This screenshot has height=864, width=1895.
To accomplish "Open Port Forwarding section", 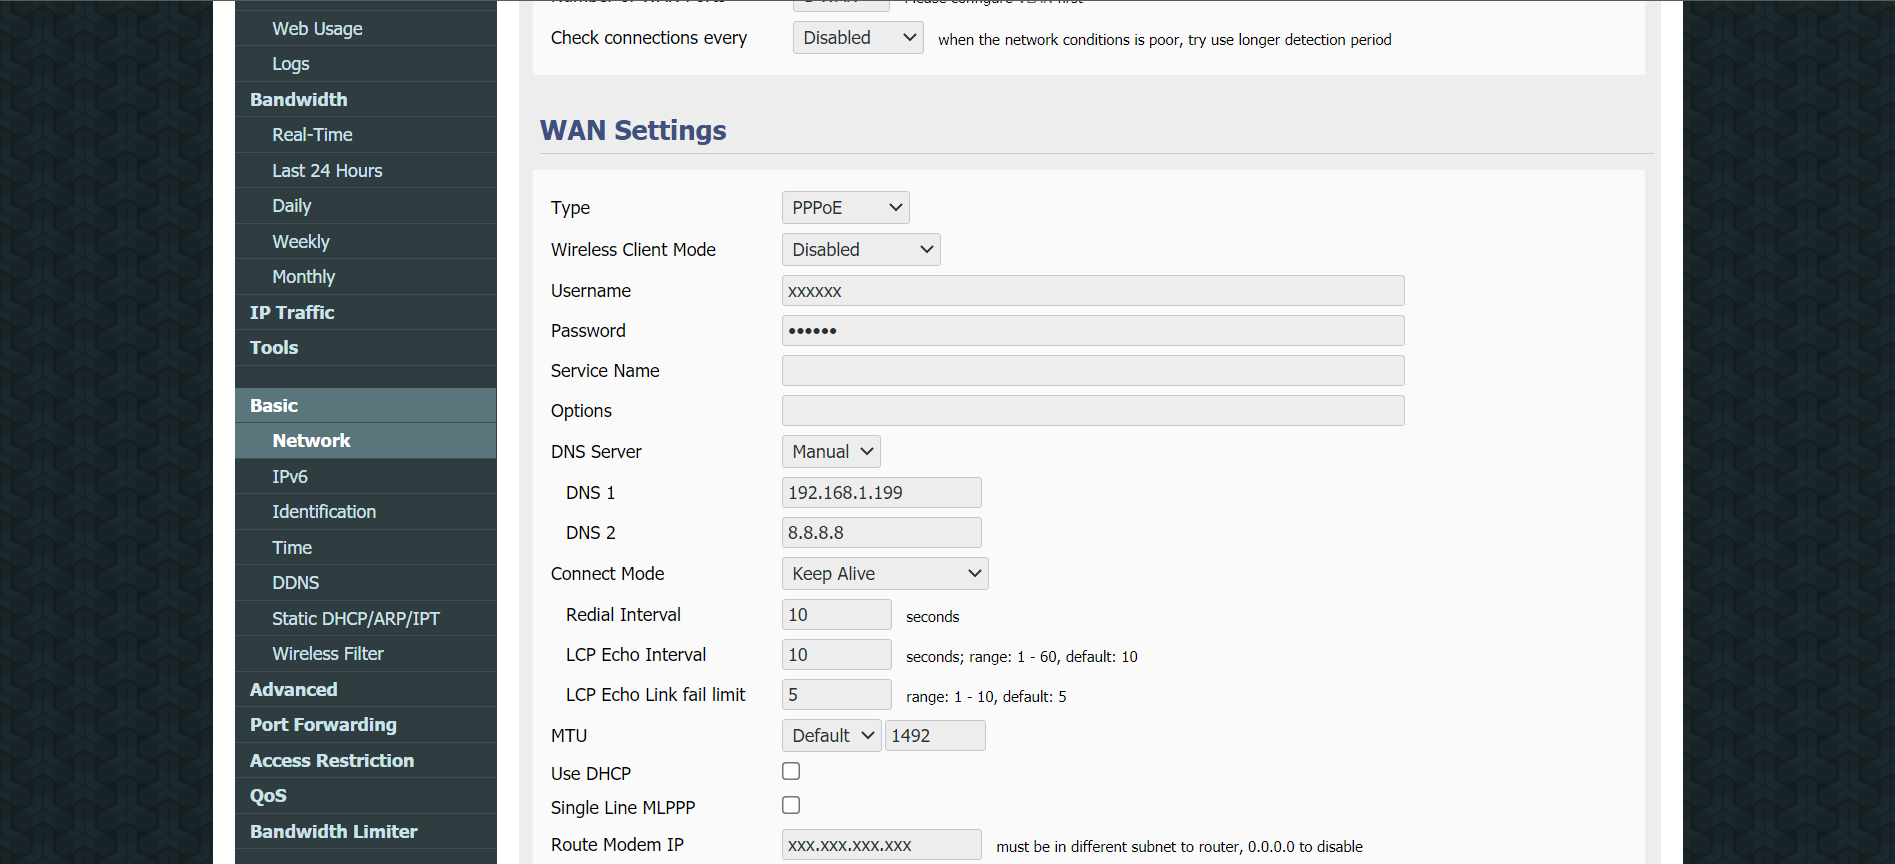I will [x=323, y=725].
